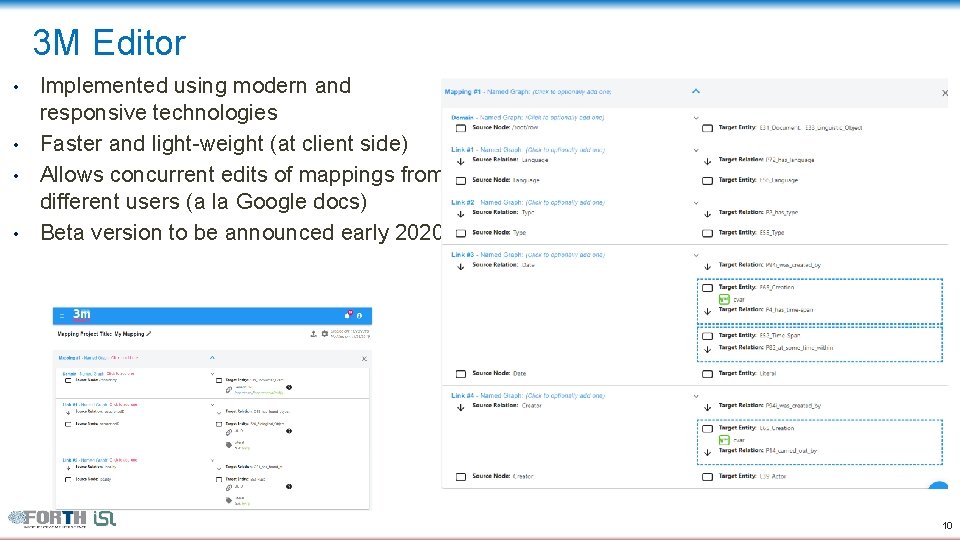Screen dimensions: 960x540
Task: Click the Link #3 Named Graph link
Action: tap(528, 255)
